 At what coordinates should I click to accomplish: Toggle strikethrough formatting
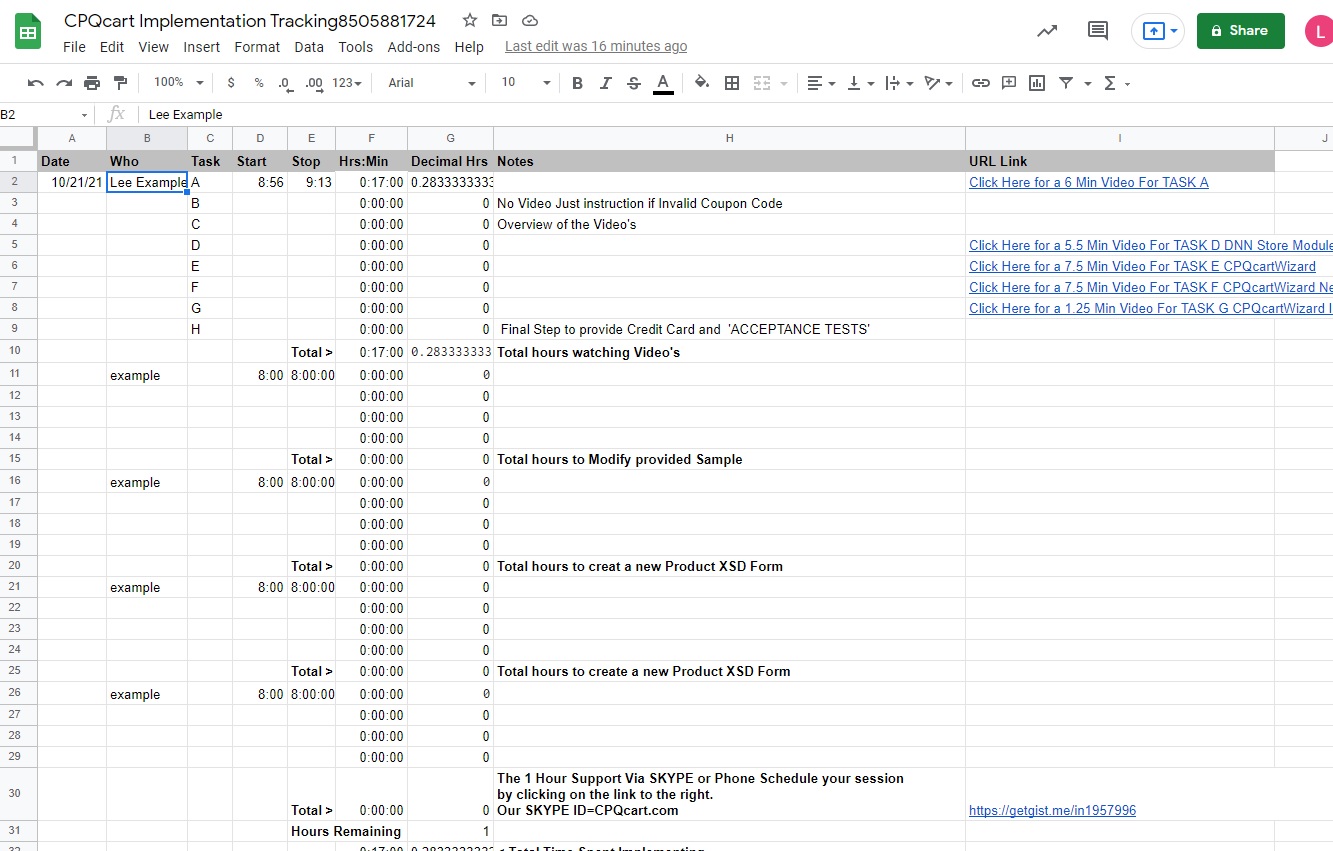pyautogui.click(x=633, y=83)
